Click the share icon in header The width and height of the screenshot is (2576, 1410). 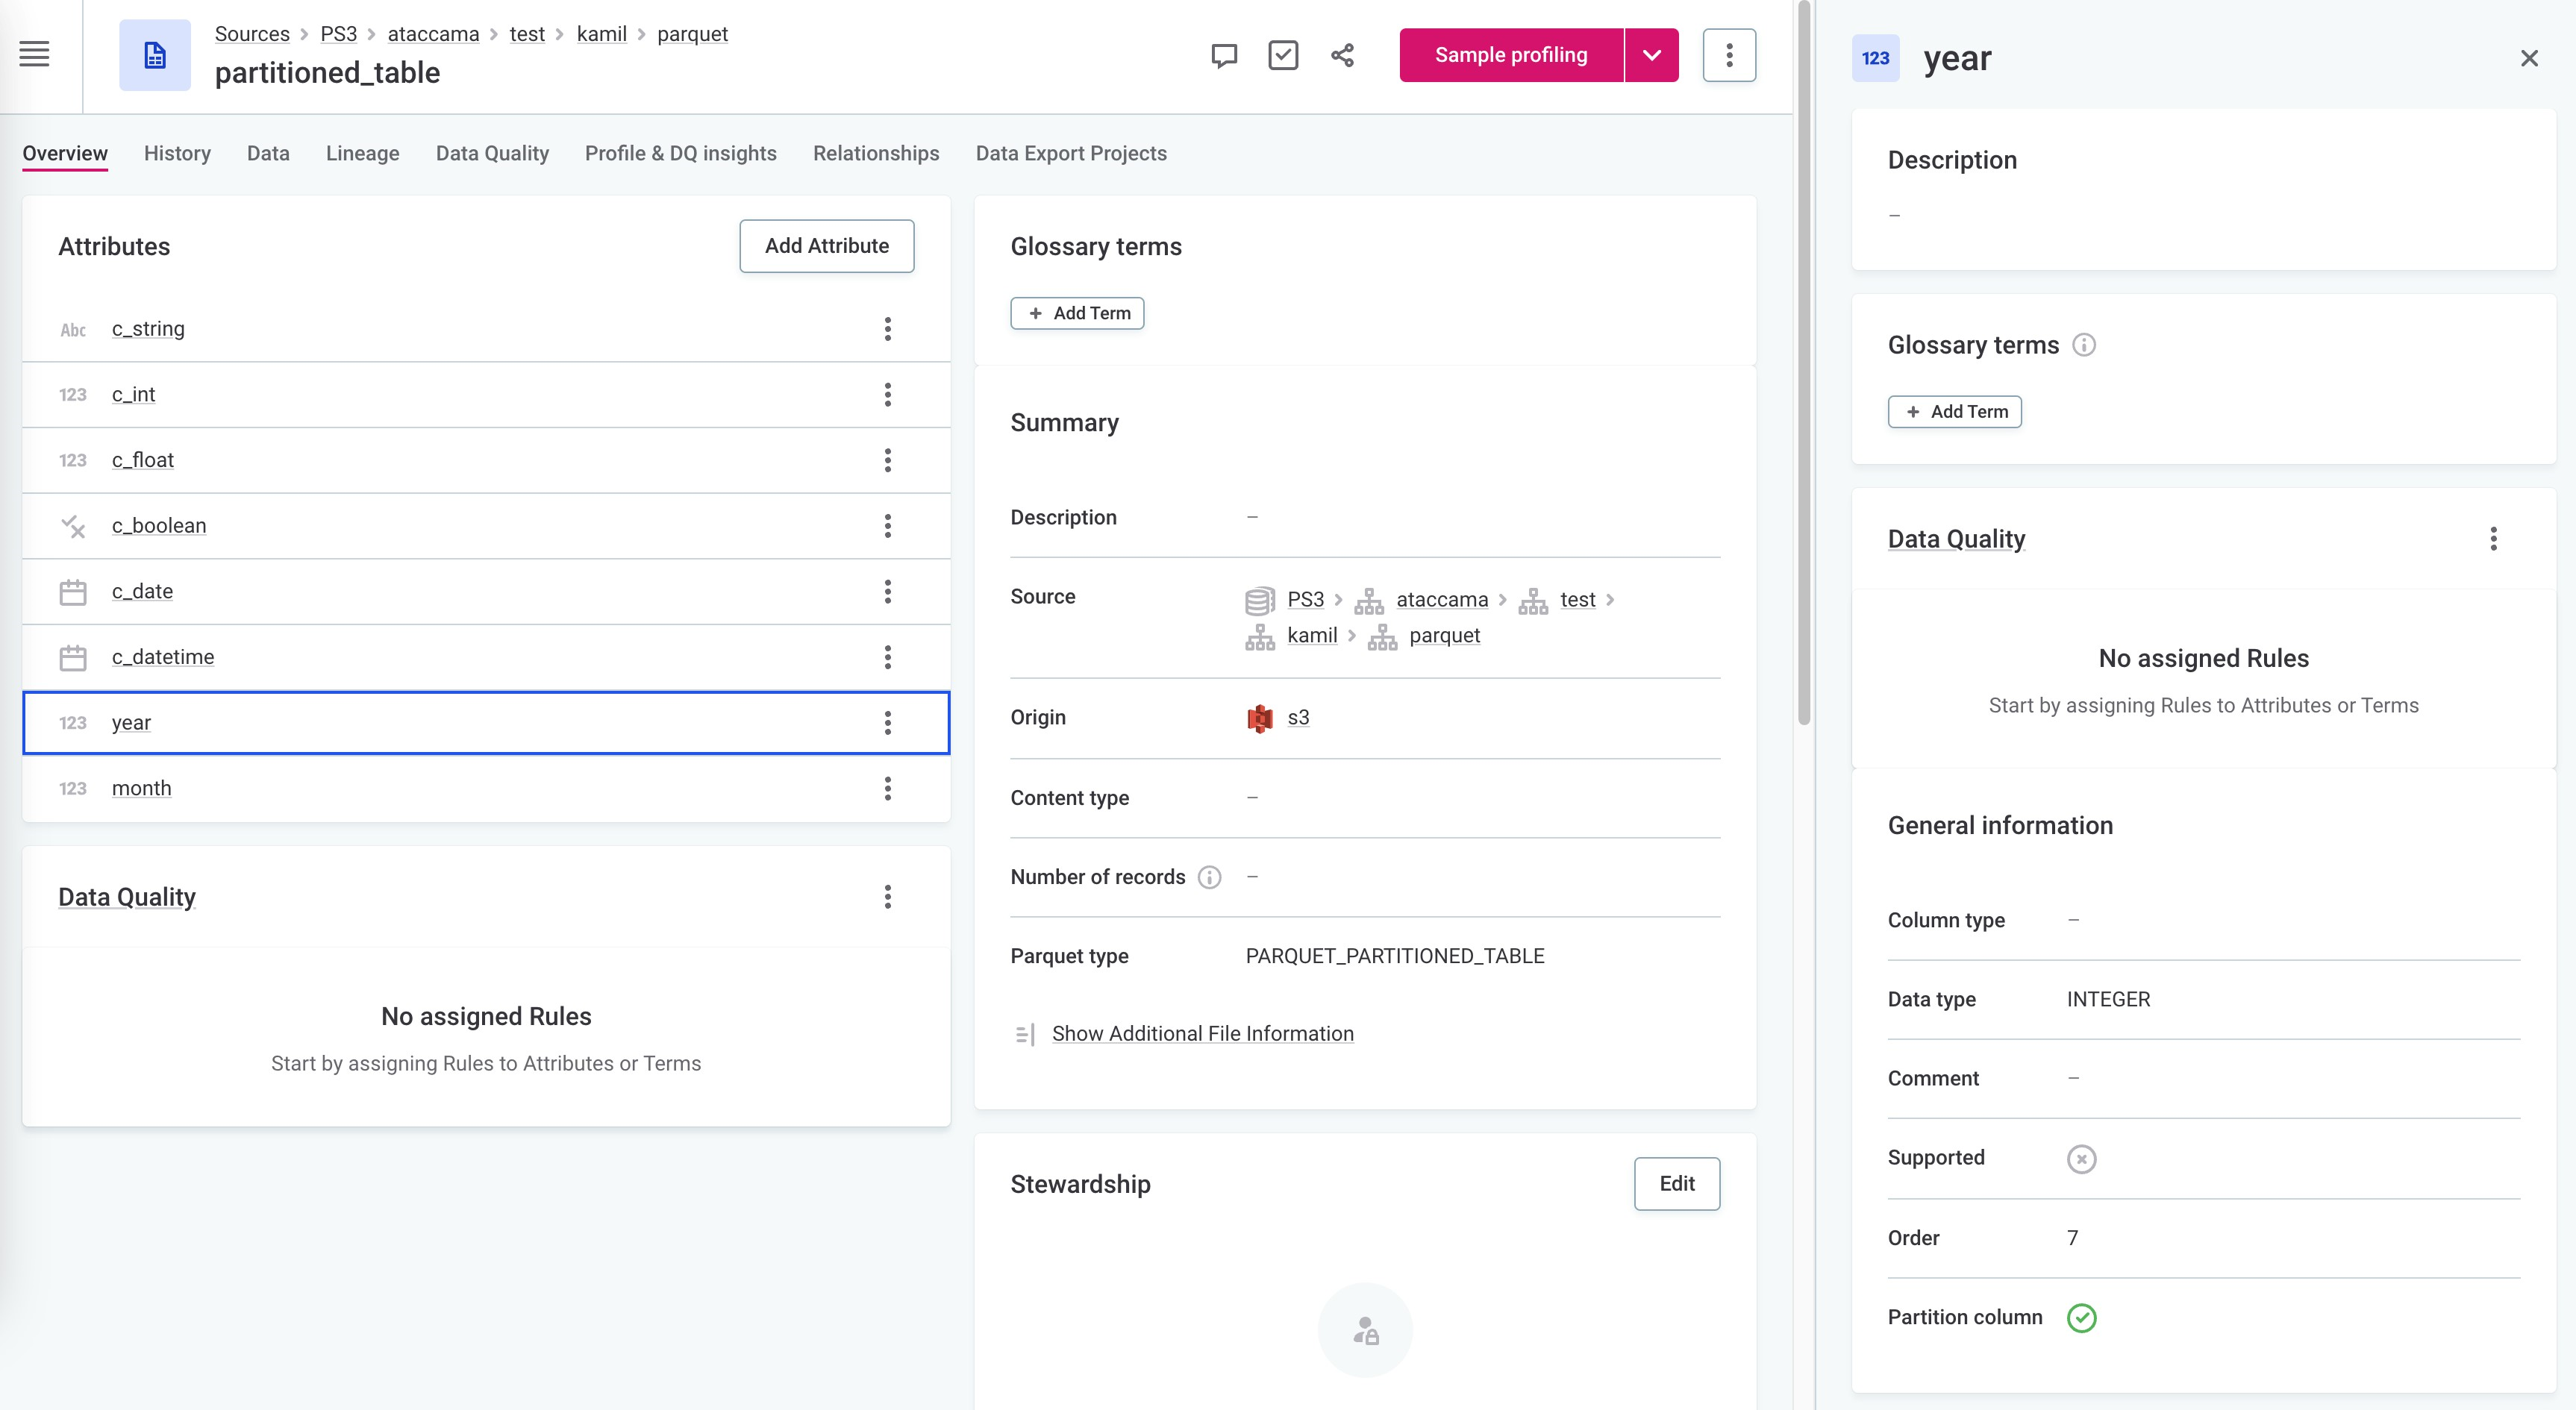click(x=1342, y=55)
